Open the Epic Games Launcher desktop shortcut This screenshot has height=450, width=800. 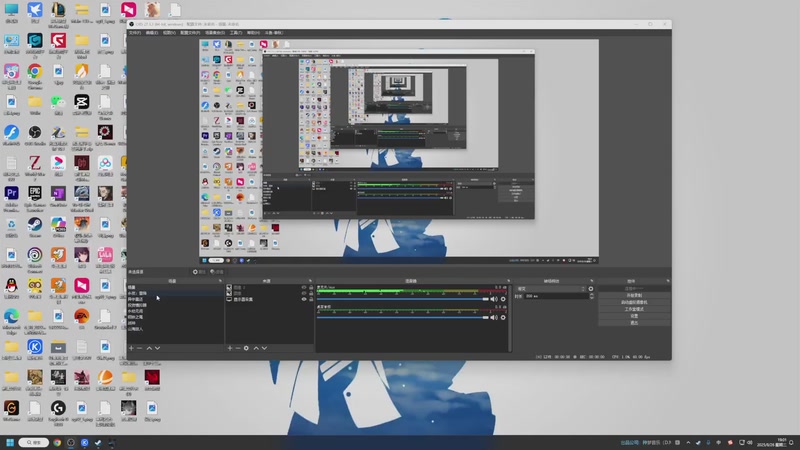click(35, 197)
